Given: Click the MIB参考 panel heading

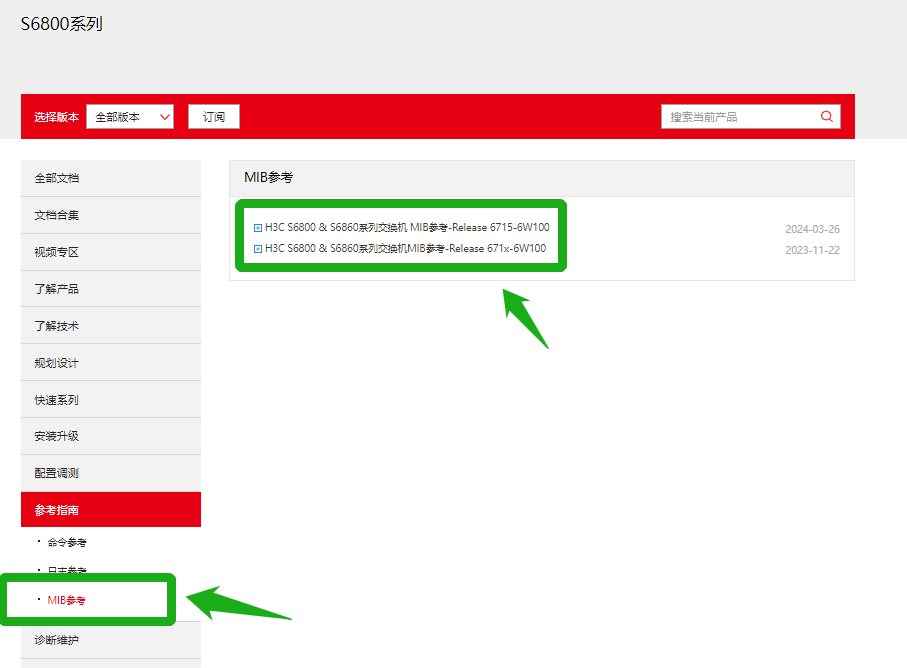Looking at the screenshot, I should click(x=268, y=178).
